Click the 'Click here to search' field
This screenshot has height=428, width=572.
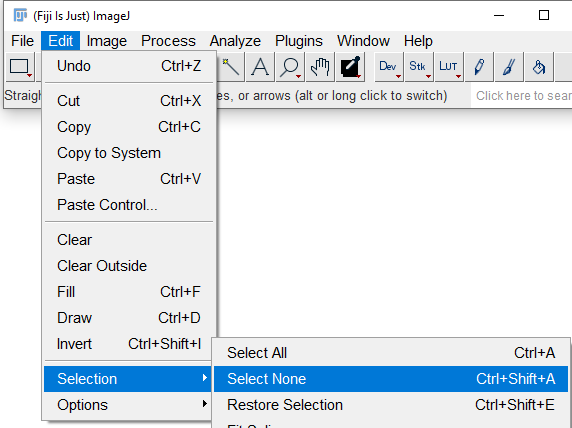522,96
